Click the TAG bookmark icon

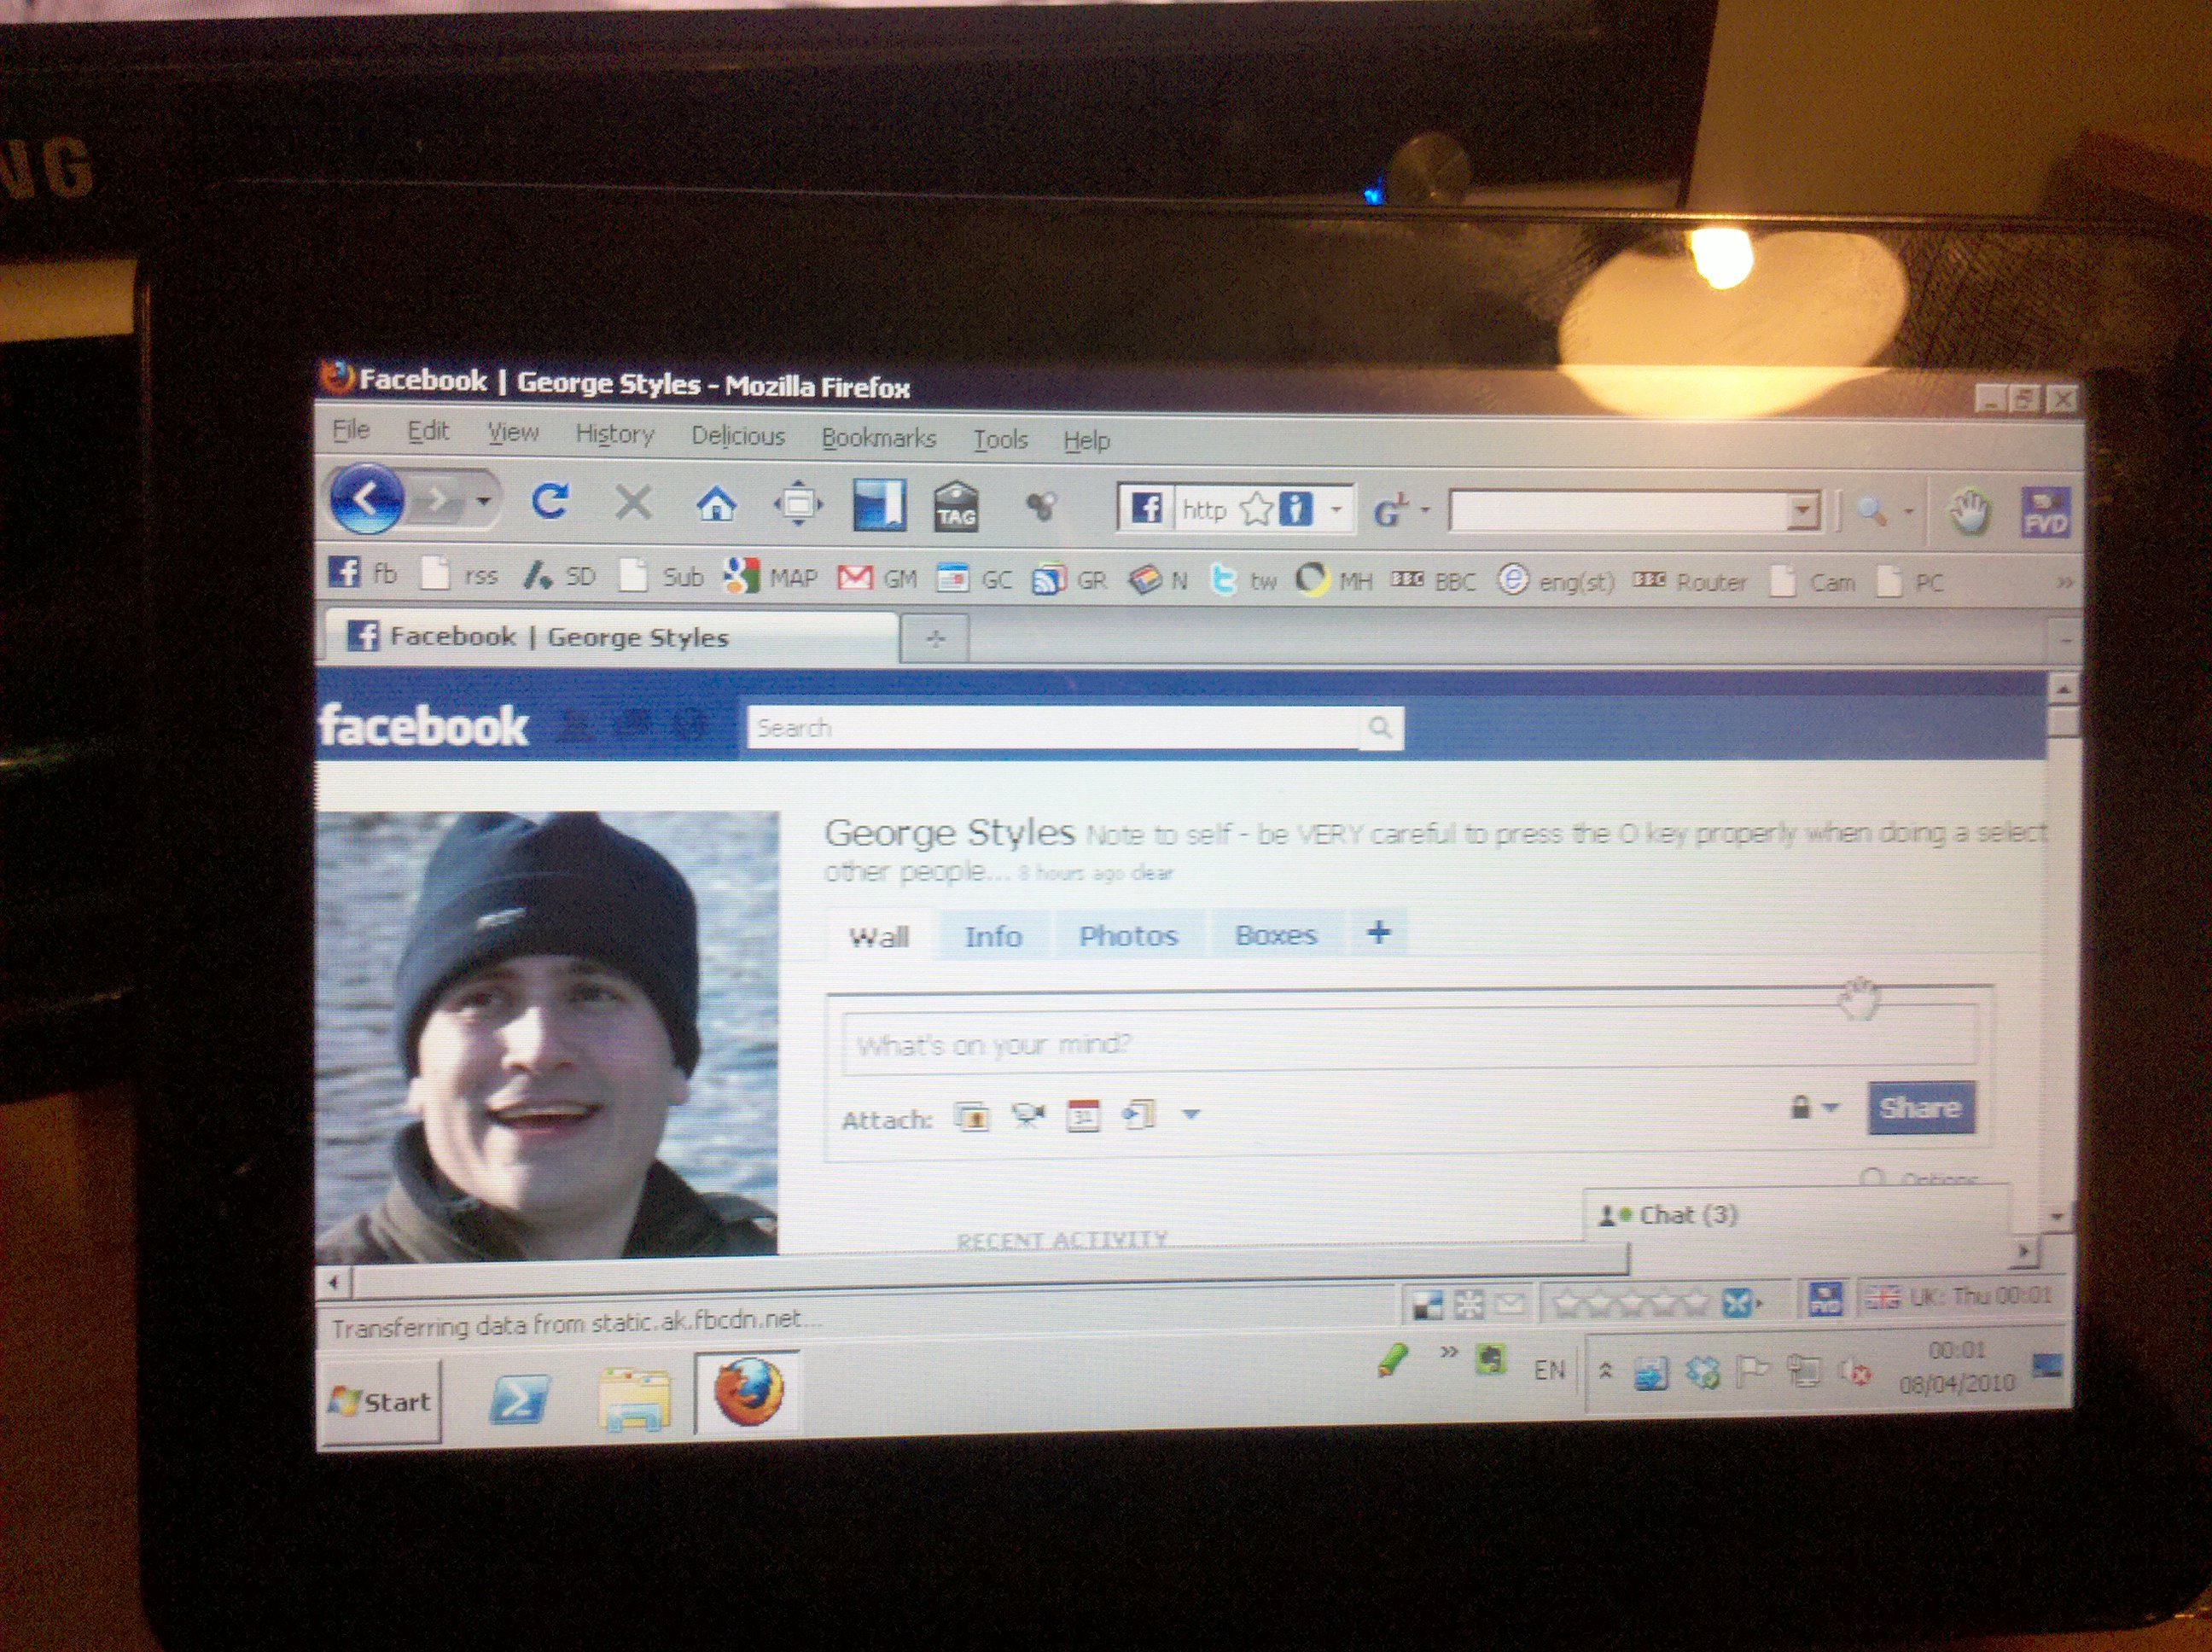[957, 507]
